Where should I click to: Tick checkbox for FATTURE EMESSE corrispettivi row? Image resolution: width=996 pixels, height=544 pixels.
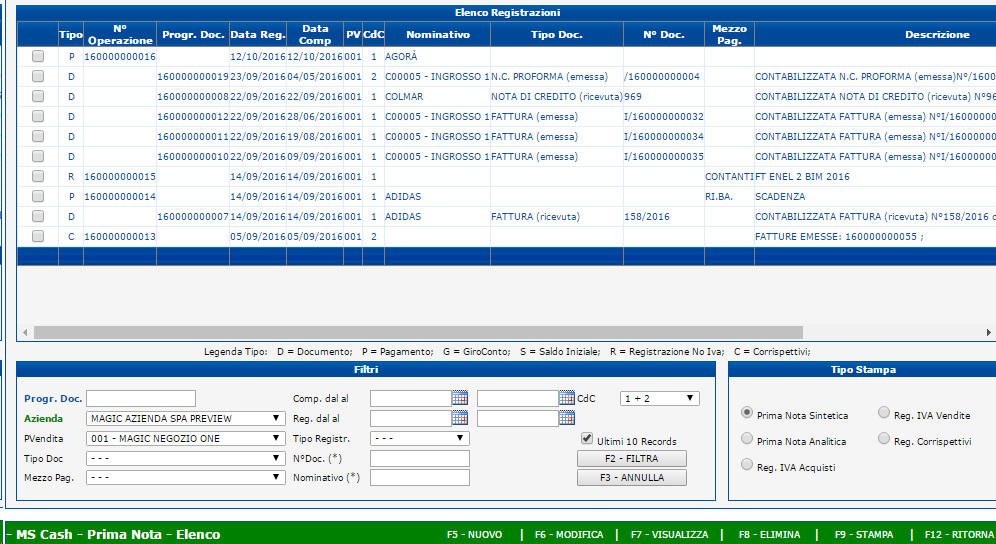pos(38,236)
